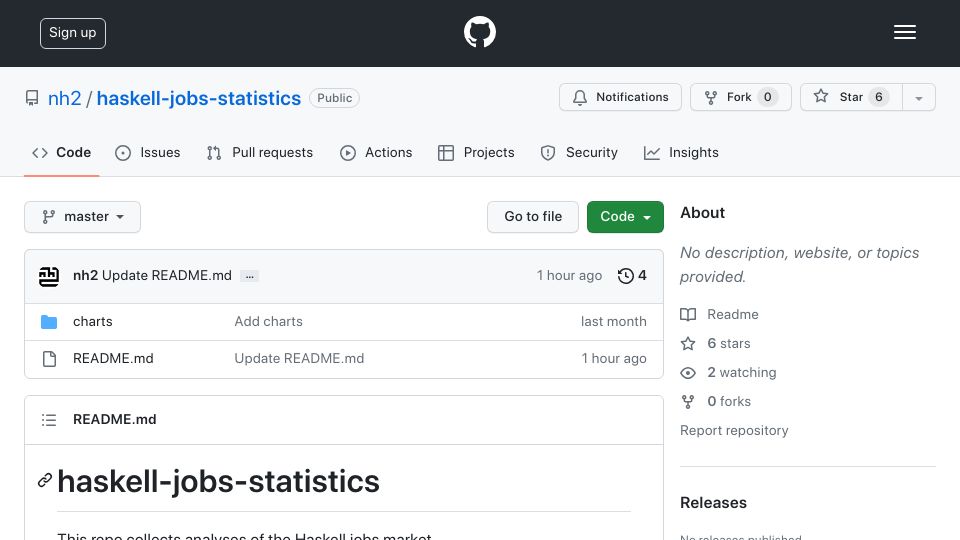Click the README.md title in readme header

114,419
